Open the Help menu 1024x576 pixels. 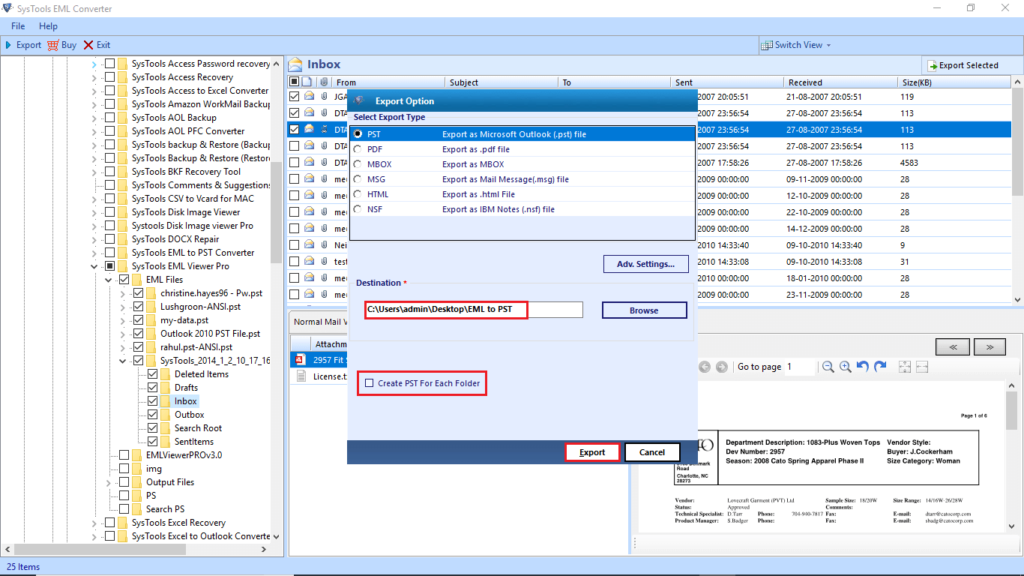(47, 25)
